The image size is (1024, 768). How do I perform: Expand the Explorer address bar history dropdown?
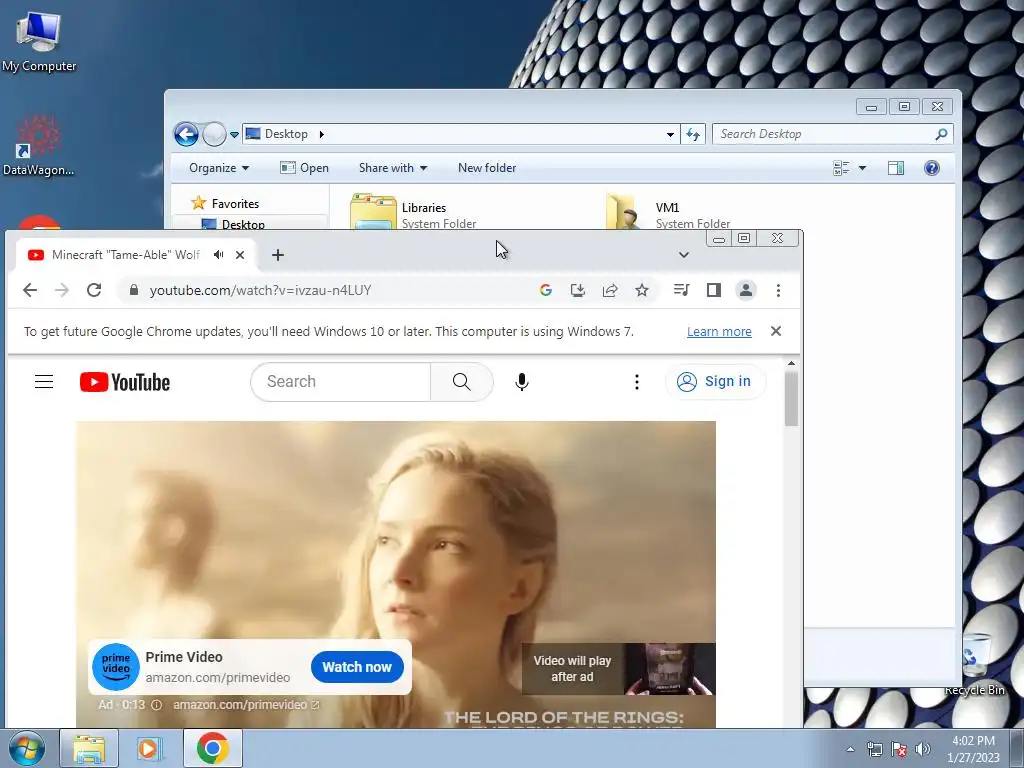[670, 135]
